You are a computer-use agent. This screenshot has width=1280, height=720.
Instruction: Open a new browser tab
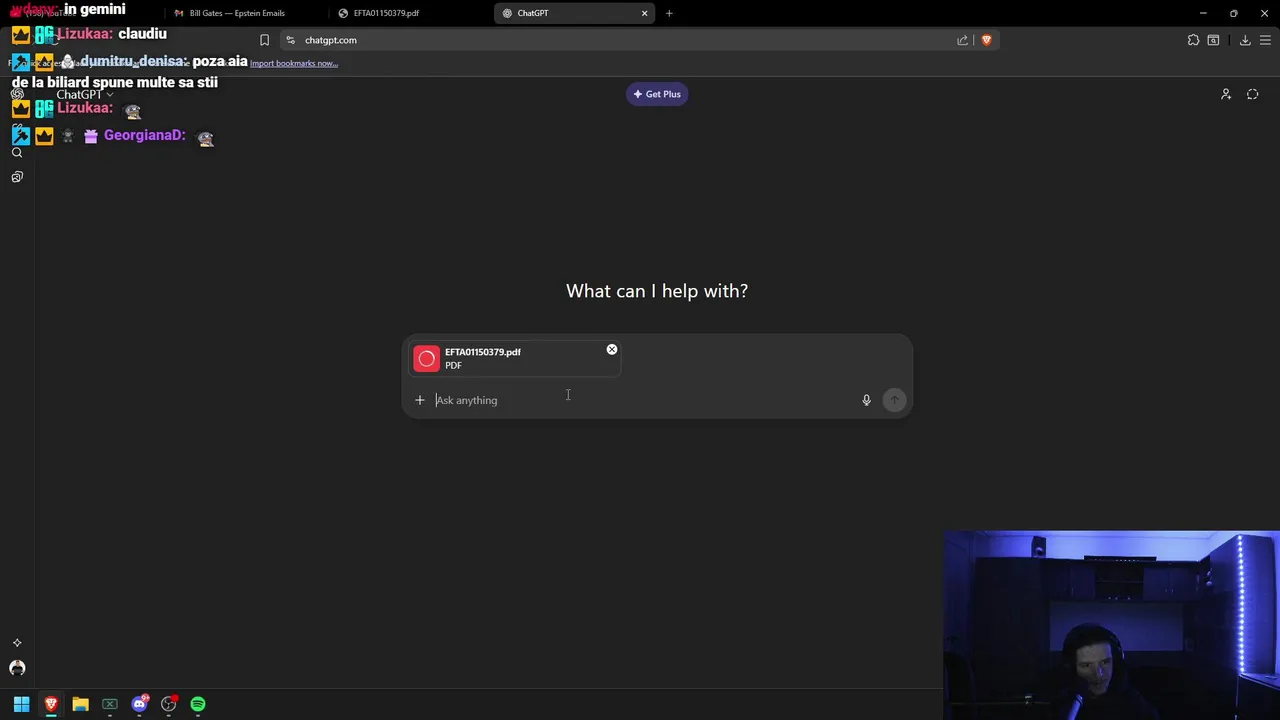point(669,13)
